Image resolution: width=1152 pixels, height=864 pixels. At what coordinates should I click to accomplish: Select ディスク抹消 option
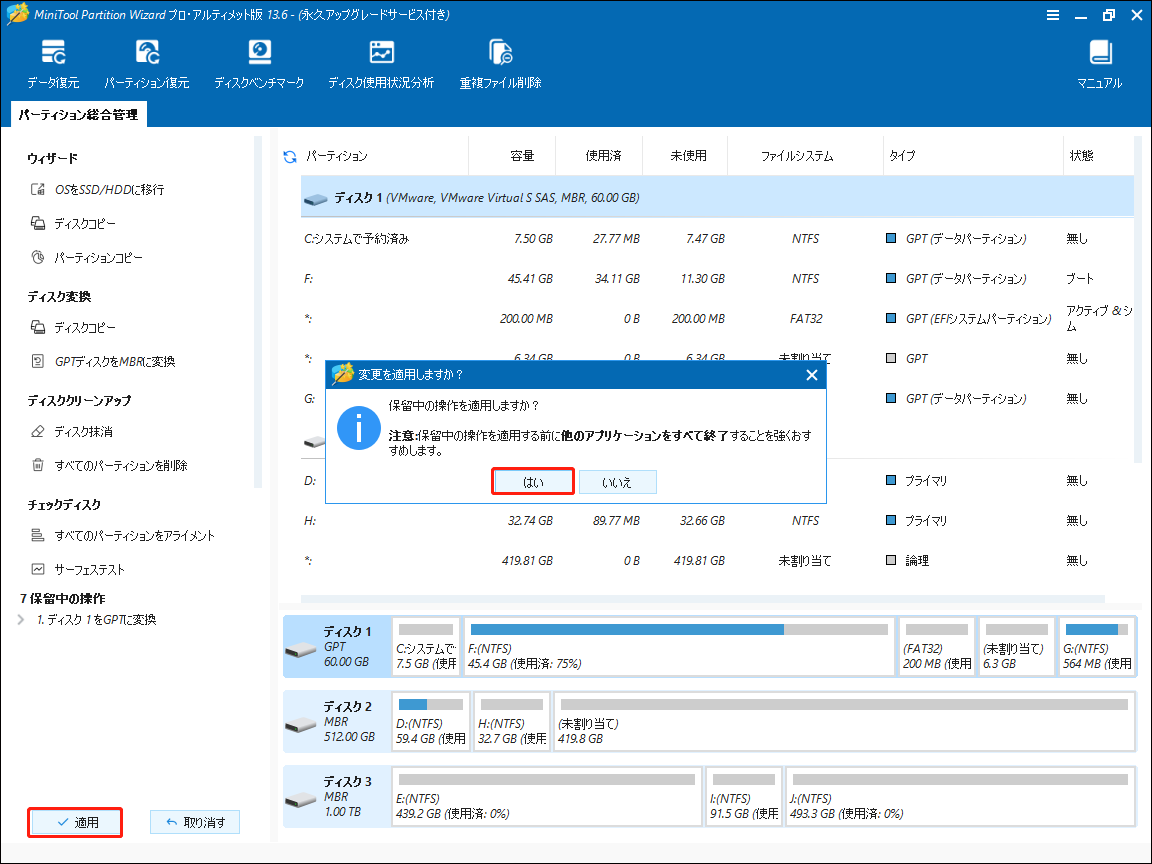pyautogui.click(x=71, y=431)
